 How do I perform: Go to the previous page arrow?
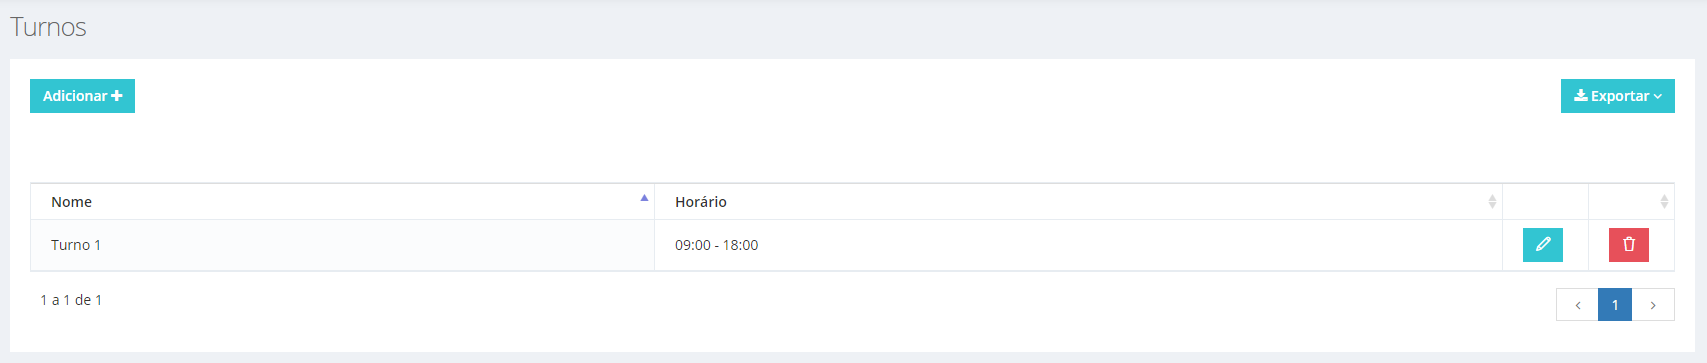coord(1577,305)
